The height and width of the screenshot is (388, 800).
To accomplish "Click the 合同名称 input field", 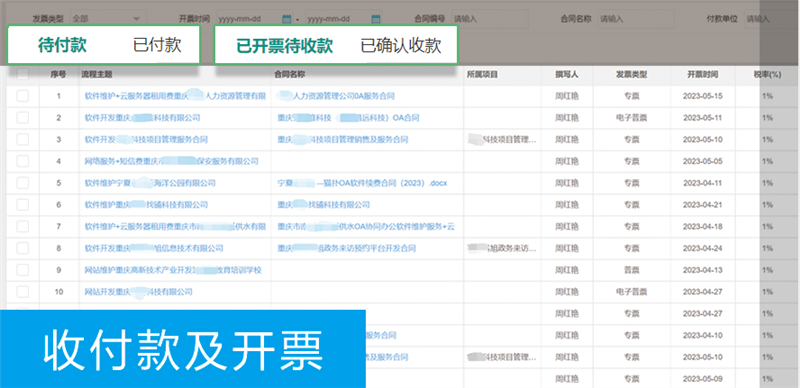I will tap(636, 19).
